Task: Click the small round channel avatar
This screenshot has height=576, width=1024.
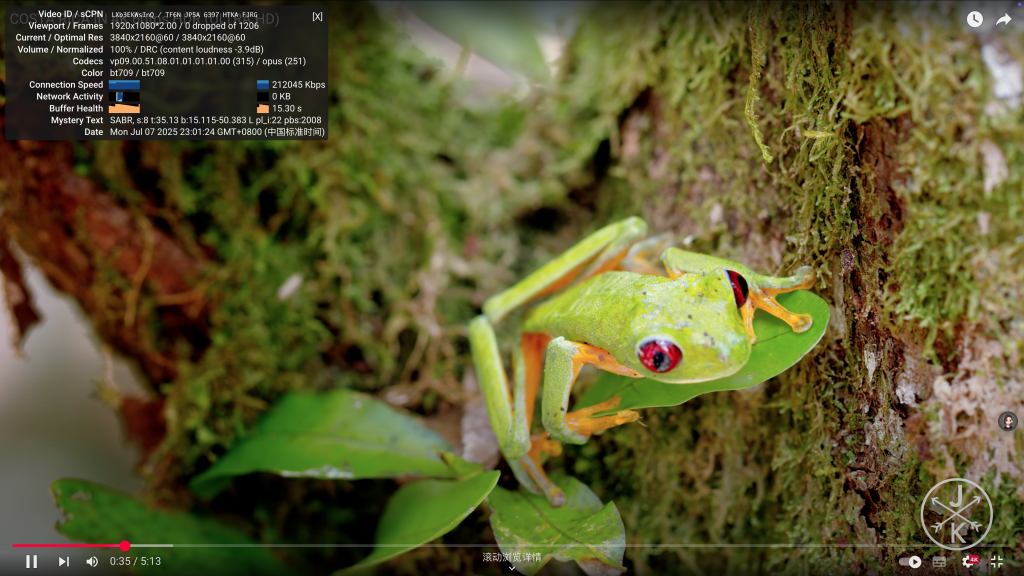Action: pos(1007,421)
